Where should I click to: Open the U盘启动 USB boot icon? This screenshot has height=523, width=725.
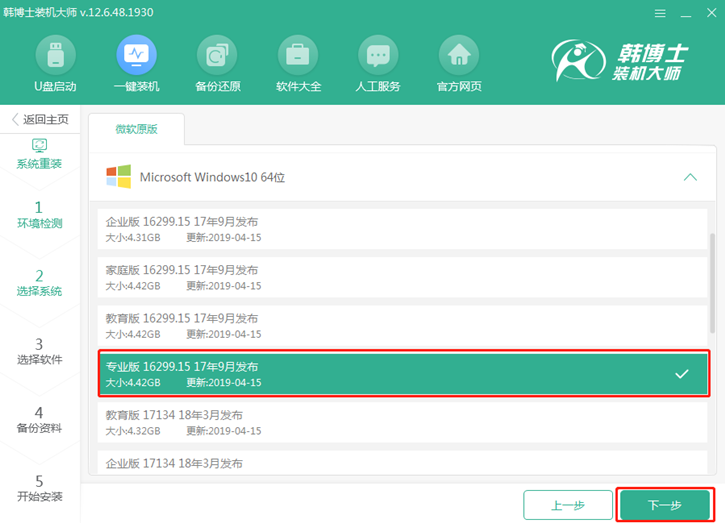(55, 56)
